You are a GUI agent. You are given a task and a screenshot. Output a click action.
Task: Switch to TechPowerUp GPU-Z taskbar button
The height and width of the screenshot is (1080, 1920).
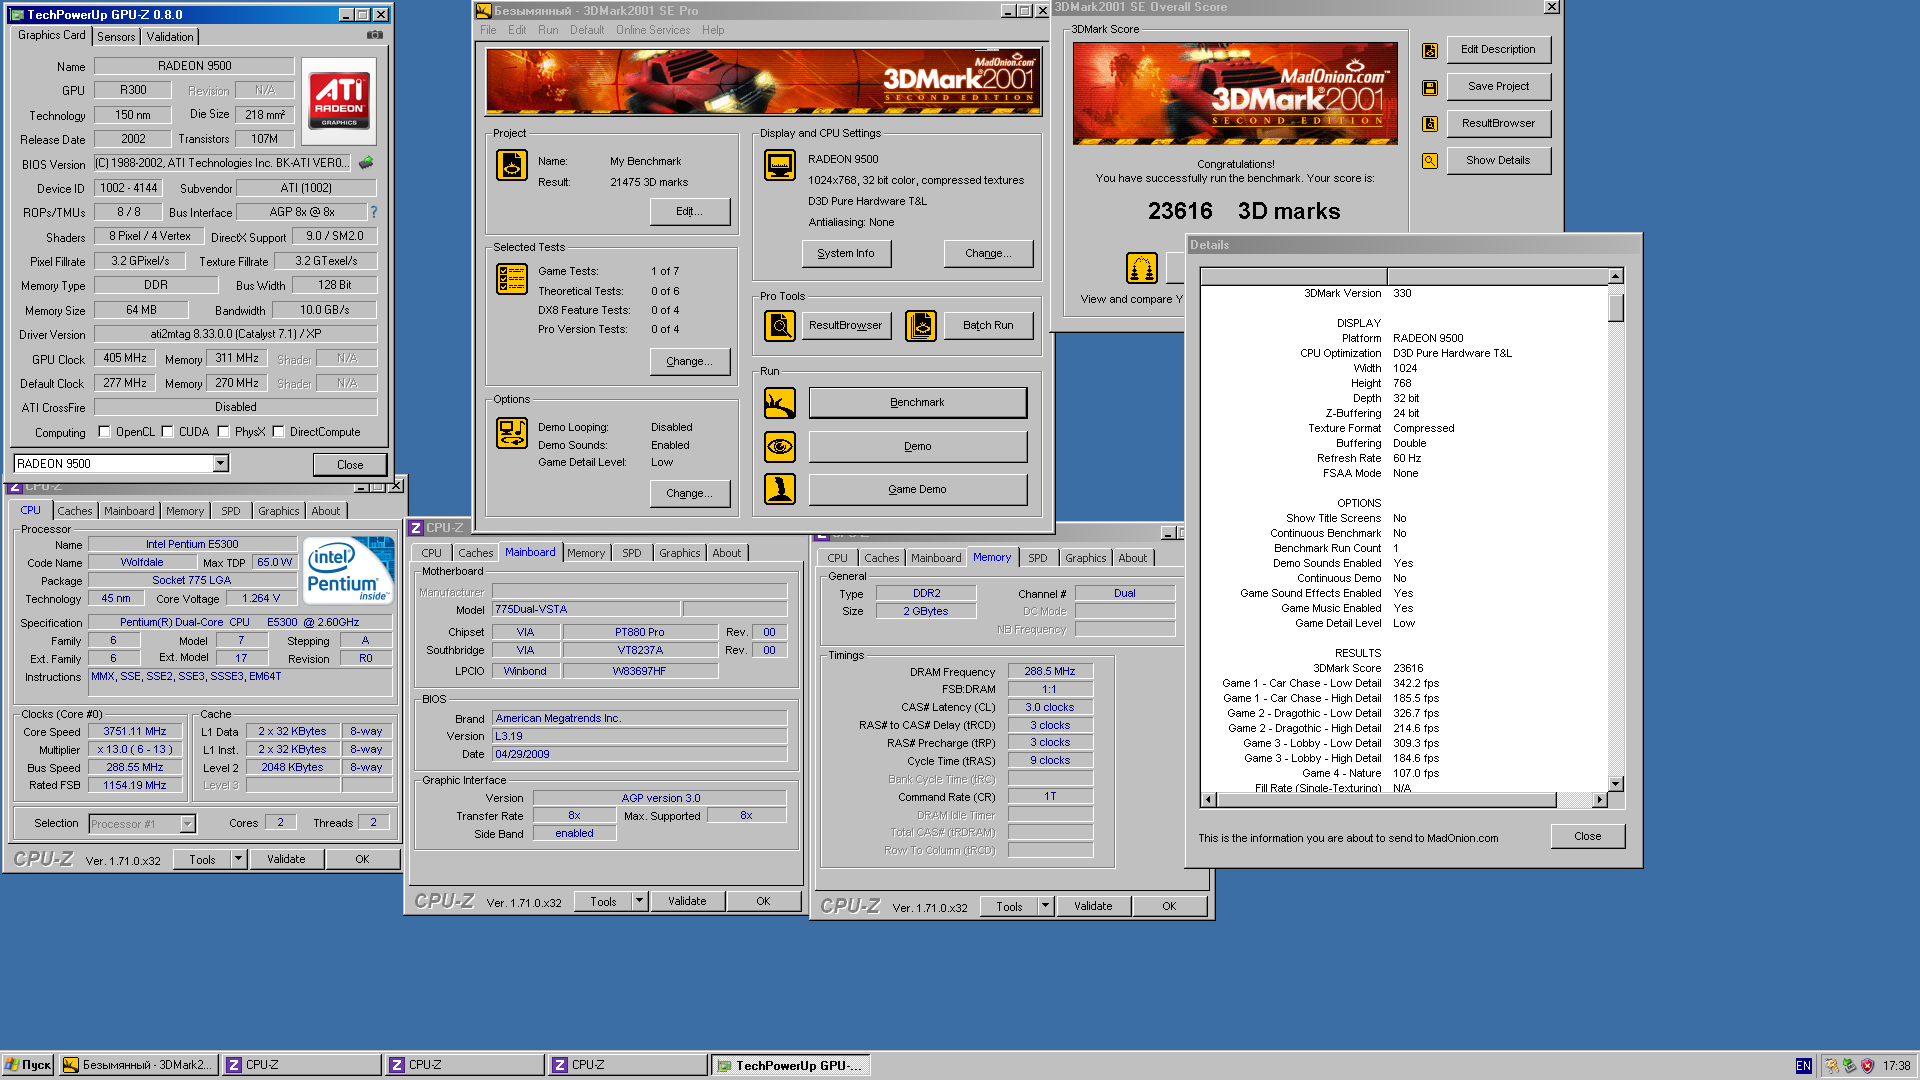click(x=790, y=1065)
